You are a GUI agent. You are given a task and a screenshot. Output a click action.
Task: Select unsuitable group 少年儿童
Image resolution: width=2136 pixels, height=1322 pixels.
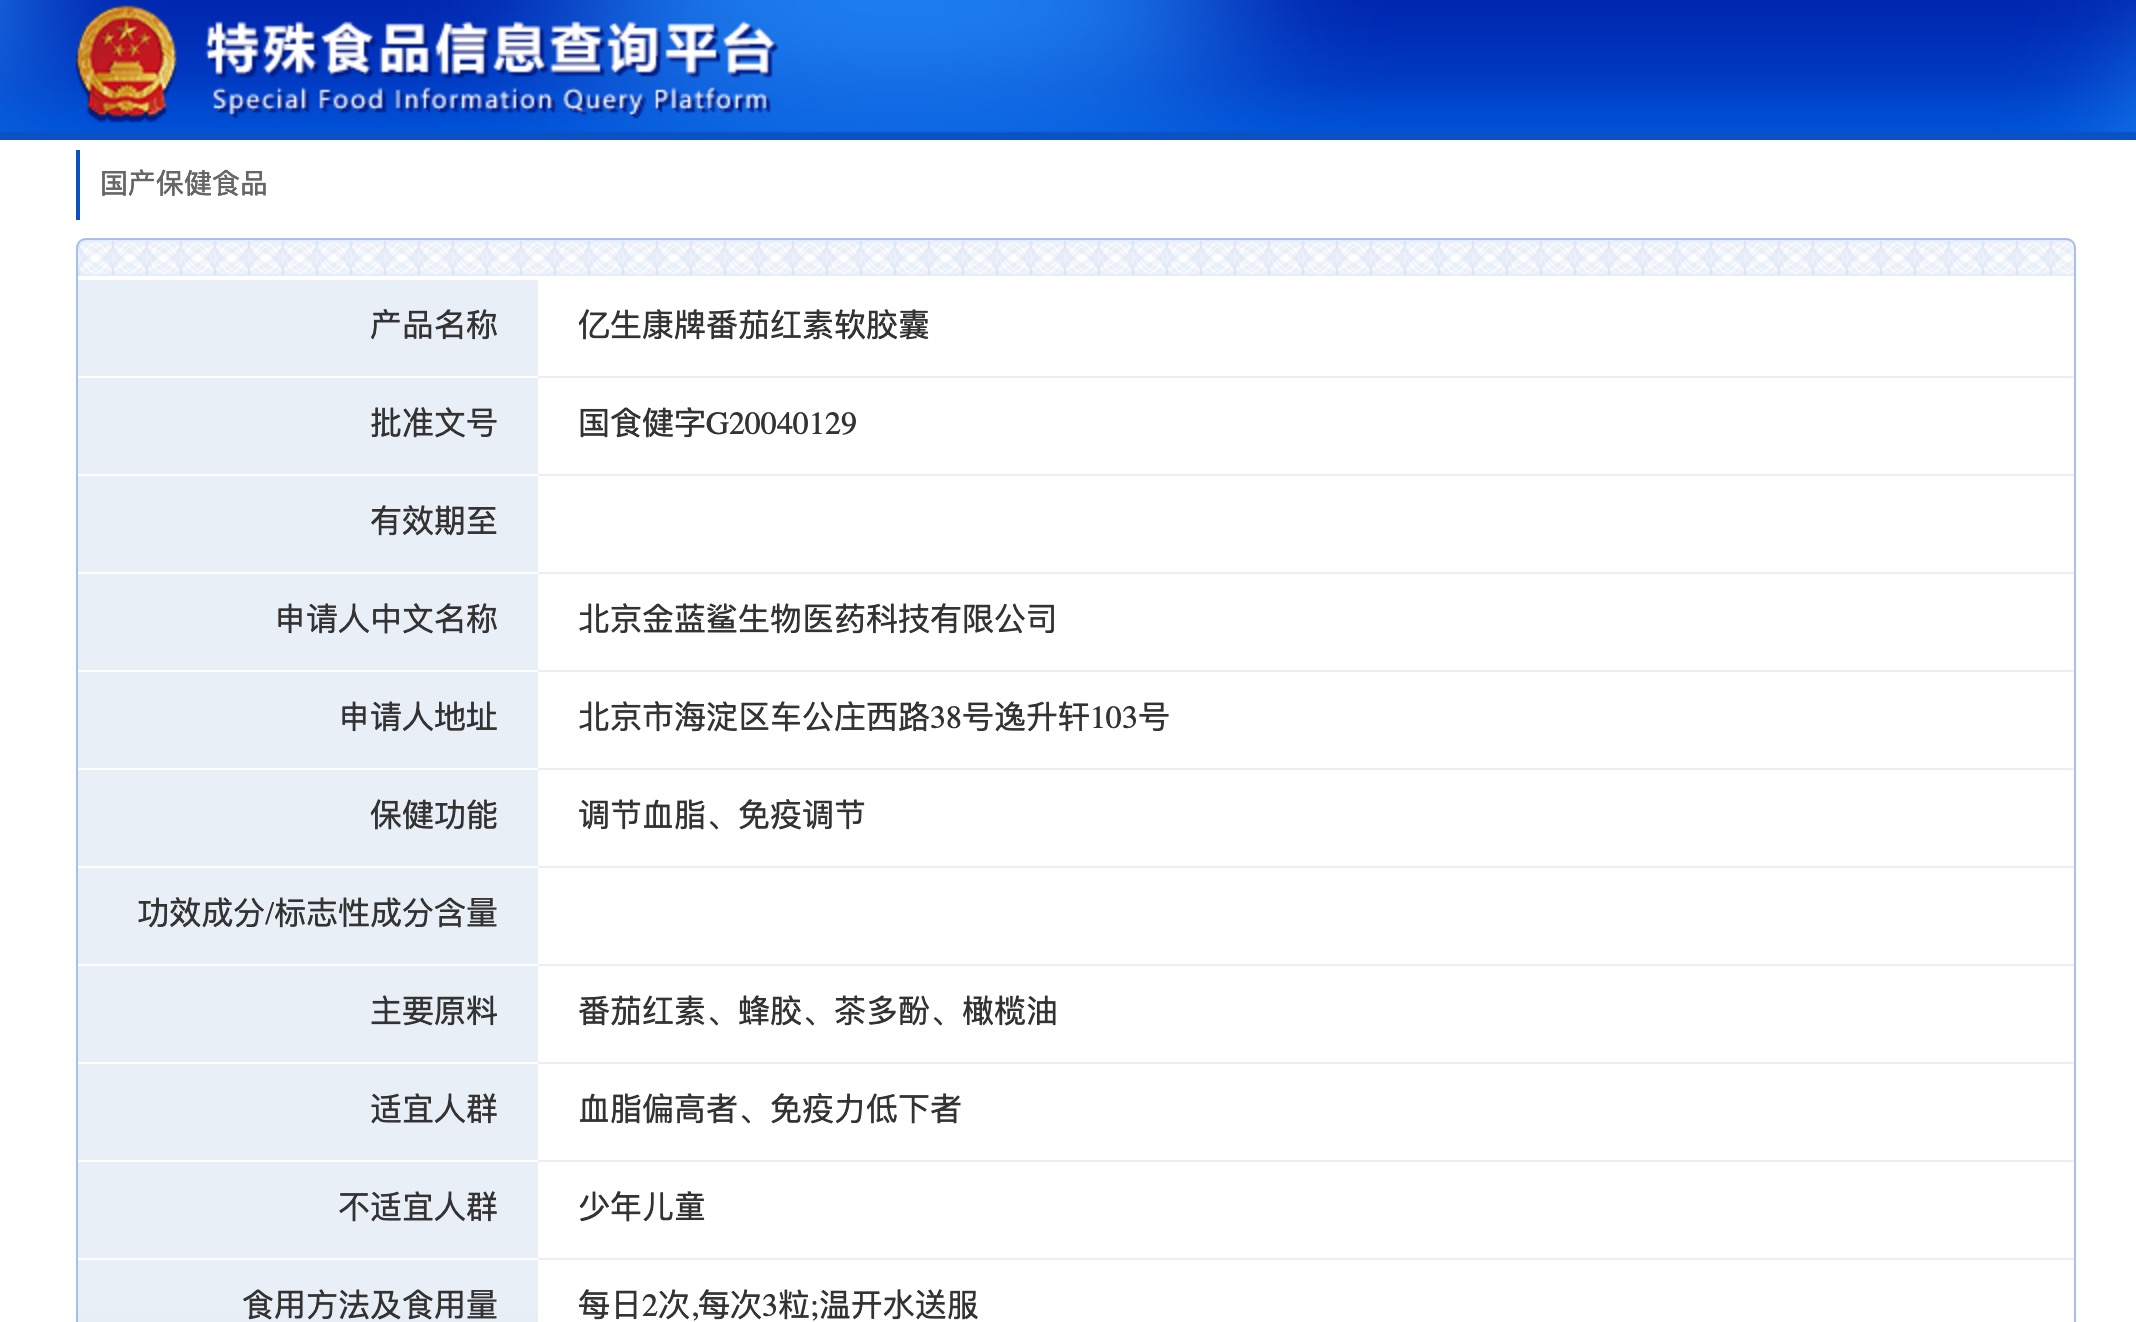point(641,1207)
